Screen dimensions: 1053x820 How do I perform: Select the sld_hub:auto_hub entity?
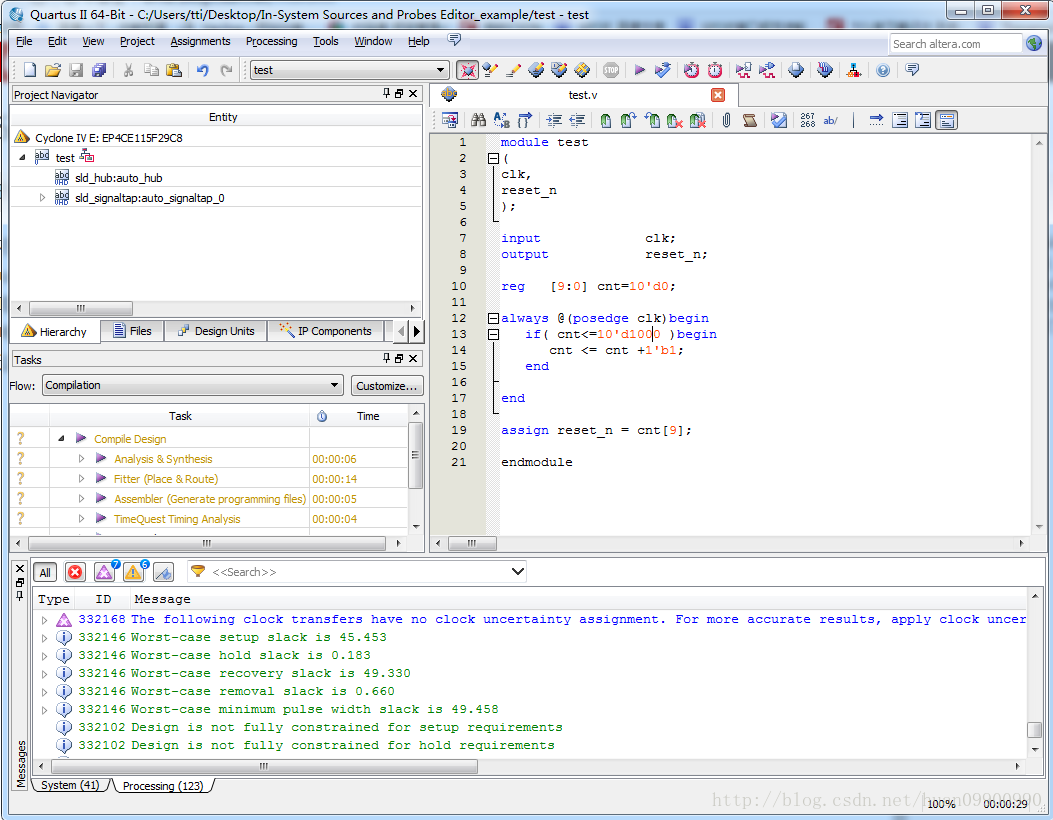tap(118, 178)
